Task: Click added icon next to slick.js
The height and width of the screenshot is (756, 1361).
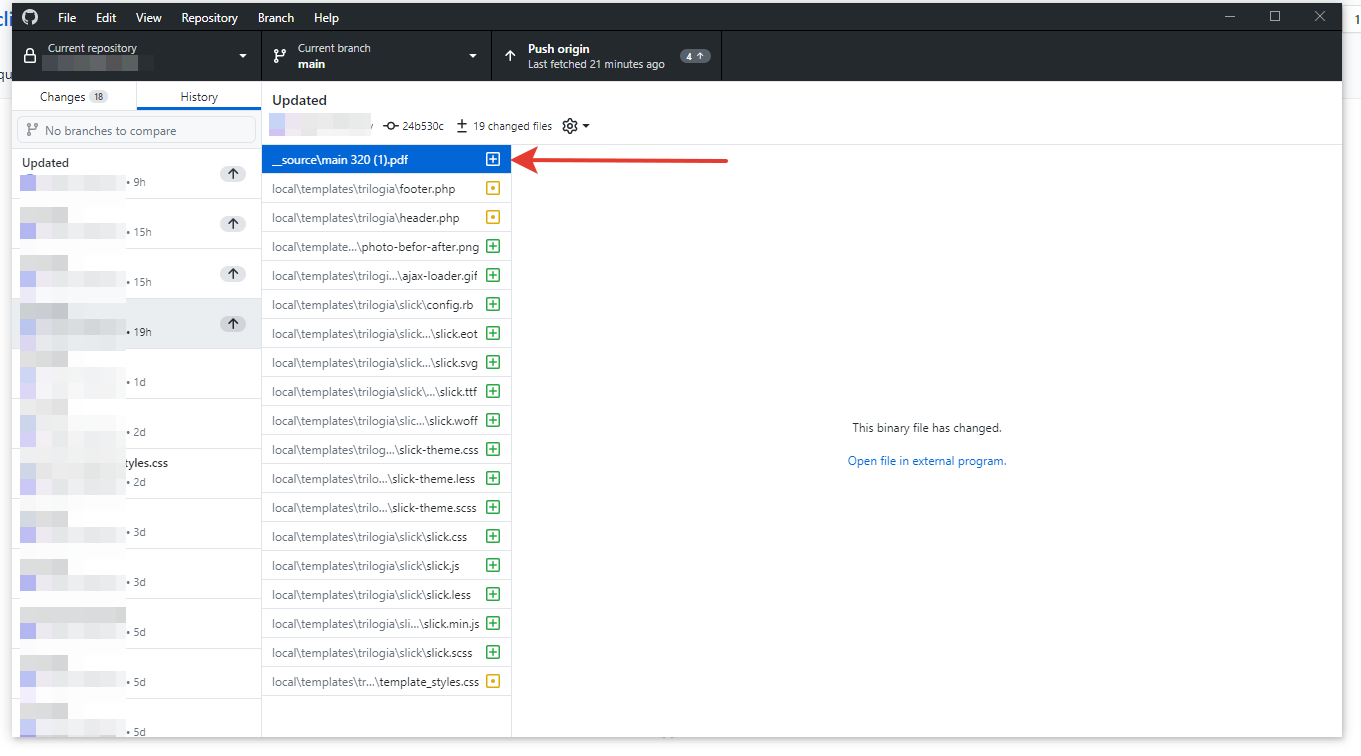Action: (492, 565)
